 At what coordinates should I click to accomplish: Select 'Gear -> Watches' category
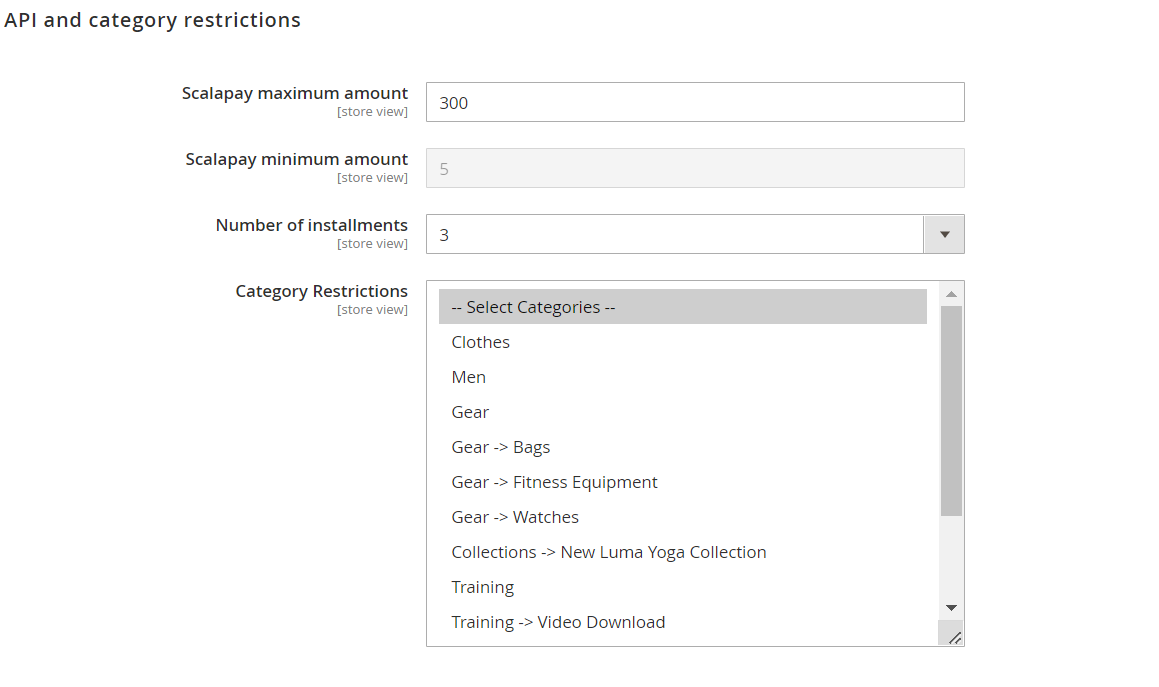pyautogui.click(x=515, y=517)
